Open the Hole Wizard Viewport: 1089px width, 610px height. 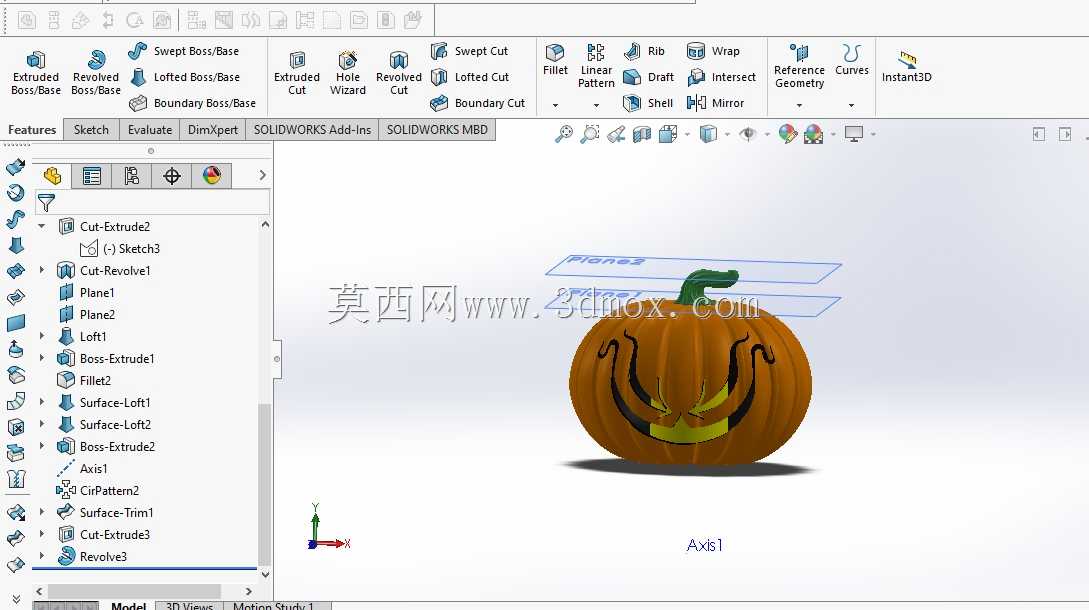[x=347, y=72]
